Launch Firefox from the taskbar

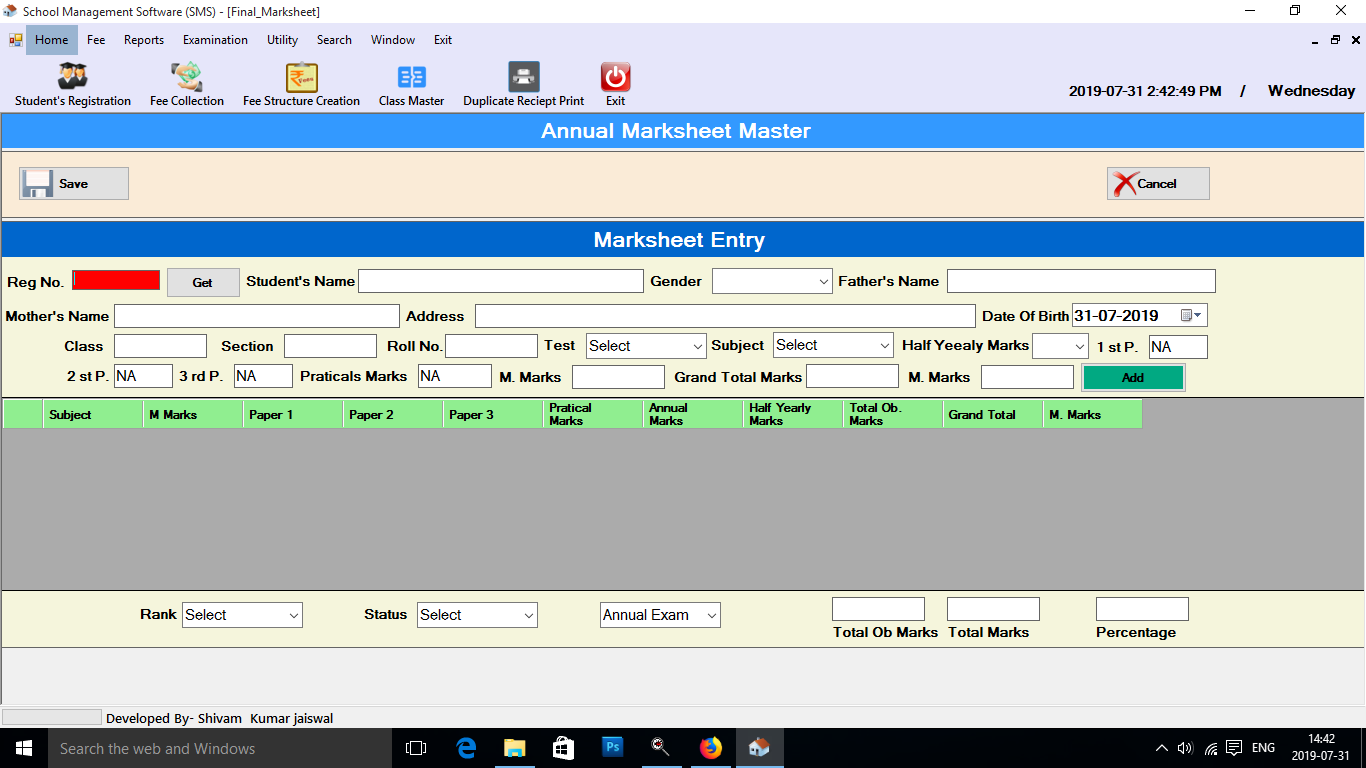(x=710, y=748)
